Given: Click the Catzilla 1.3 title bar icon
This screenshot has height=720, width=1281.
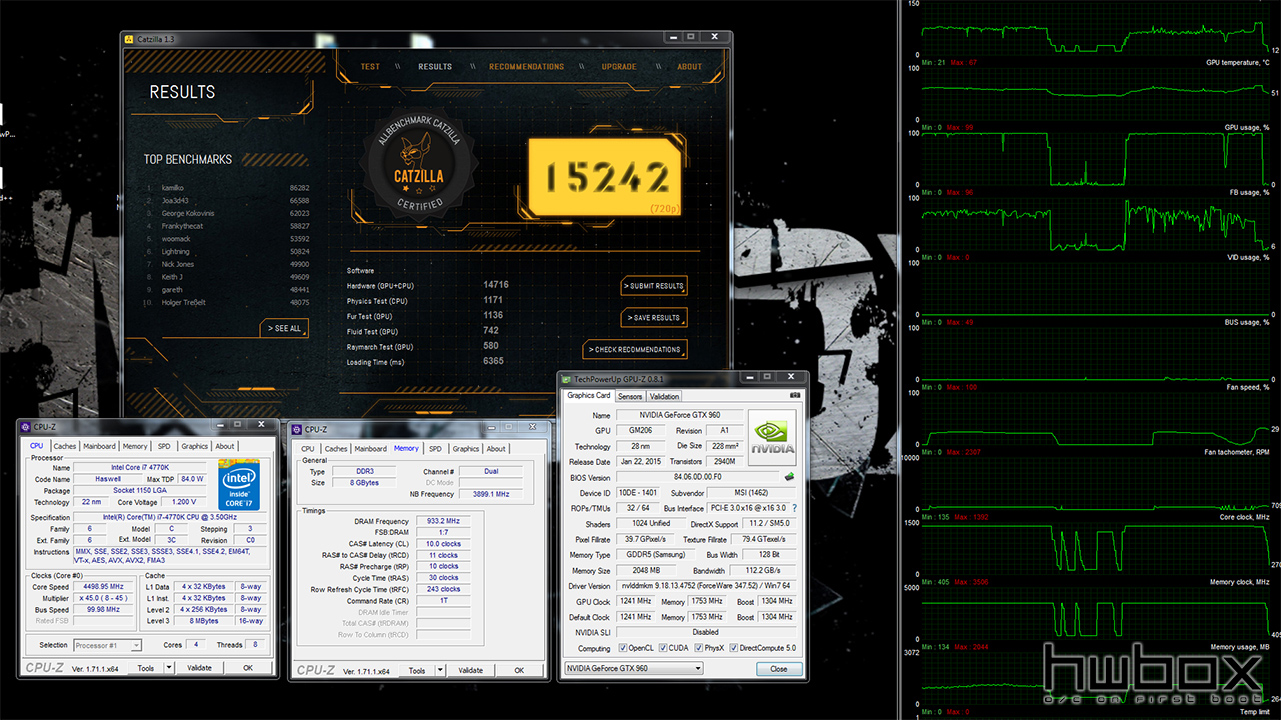Looking at the screenshot, I should coord(129,39).
